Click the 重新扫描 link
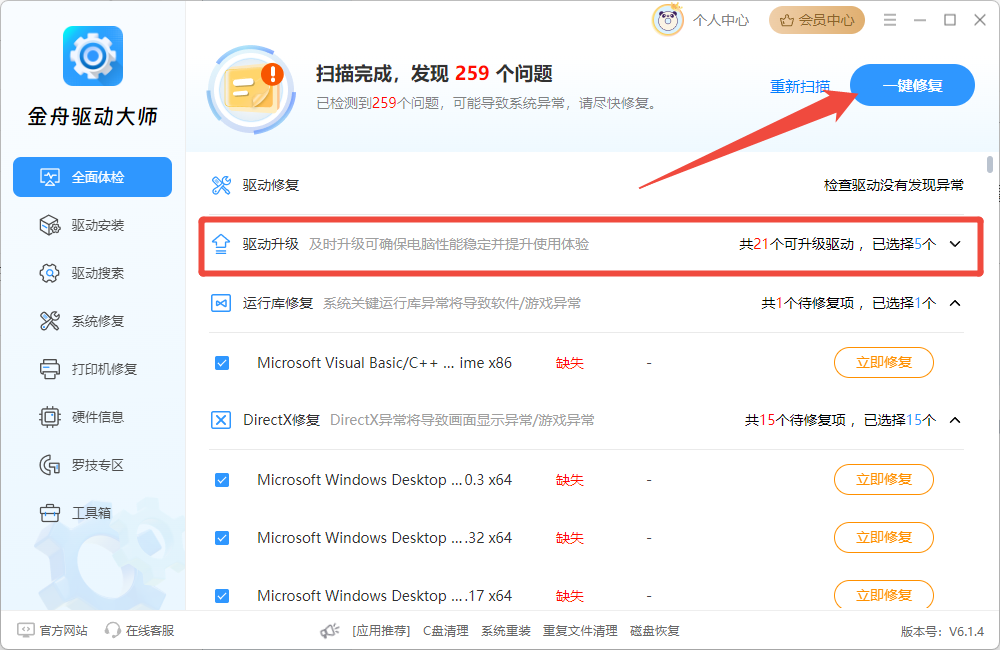This screenshot has width=1000, height=650. click(800, 86)
